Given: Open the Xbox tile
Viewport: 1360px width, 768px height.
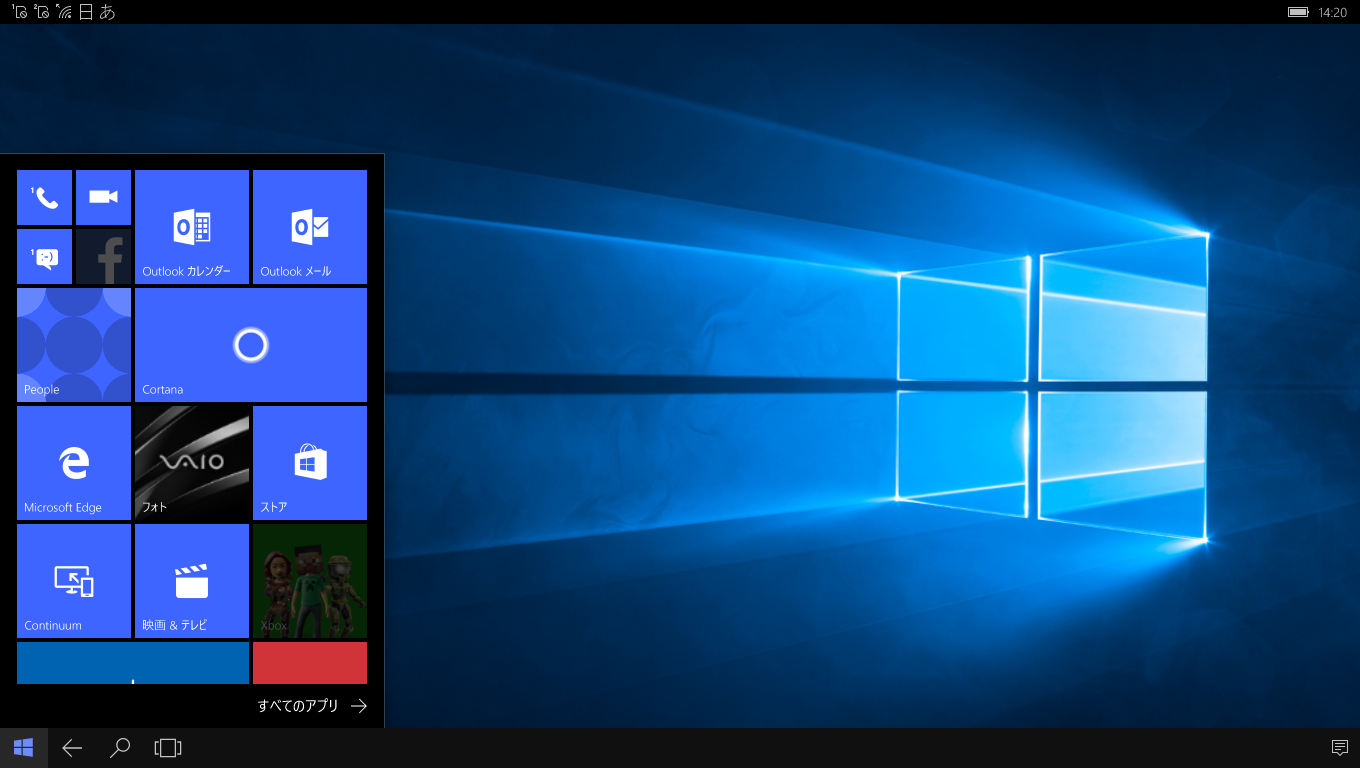Looking at the screenshot, I should tap(310, 581).
